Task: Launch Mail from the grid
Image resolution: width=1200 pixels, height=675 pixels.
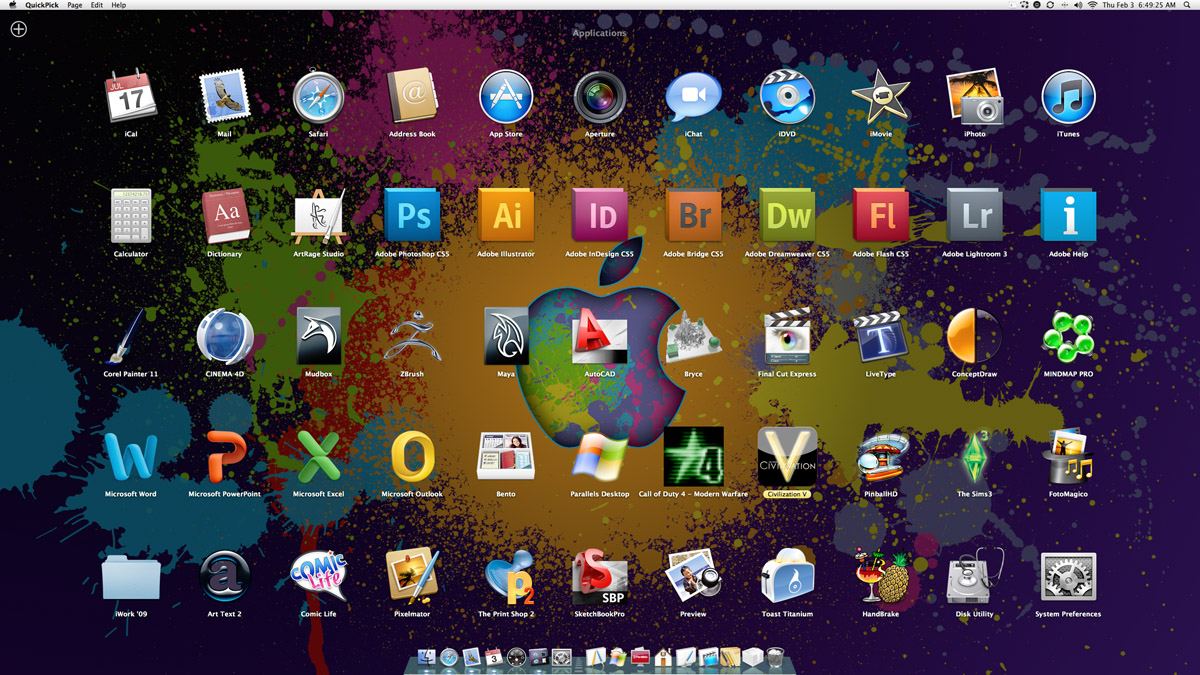Action: click(224, 97)
